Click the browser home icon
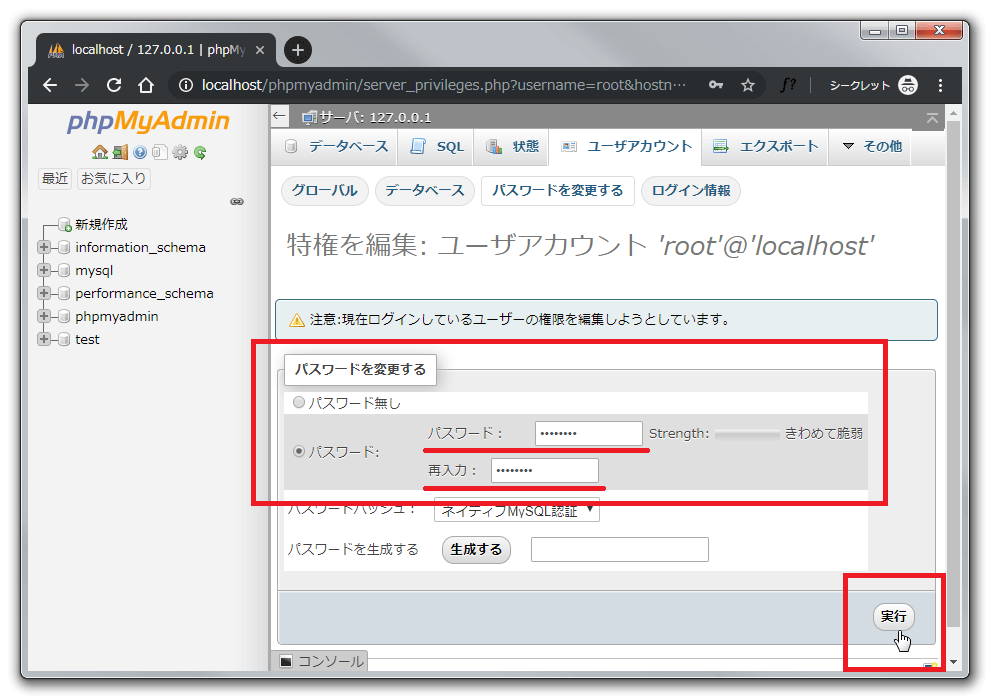Screen dimensions: 990x699 (146, 85)
